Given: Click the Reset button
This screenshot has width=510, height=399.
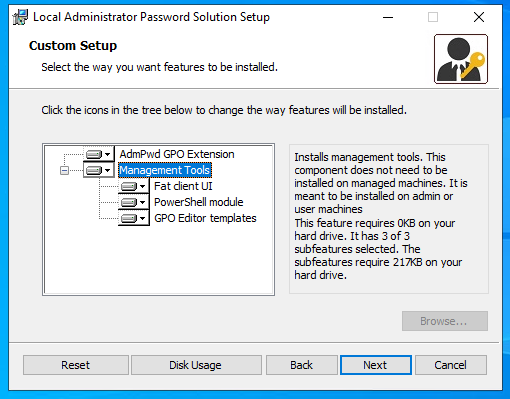Looking at the screenshot, I should [x=76, y=365].
